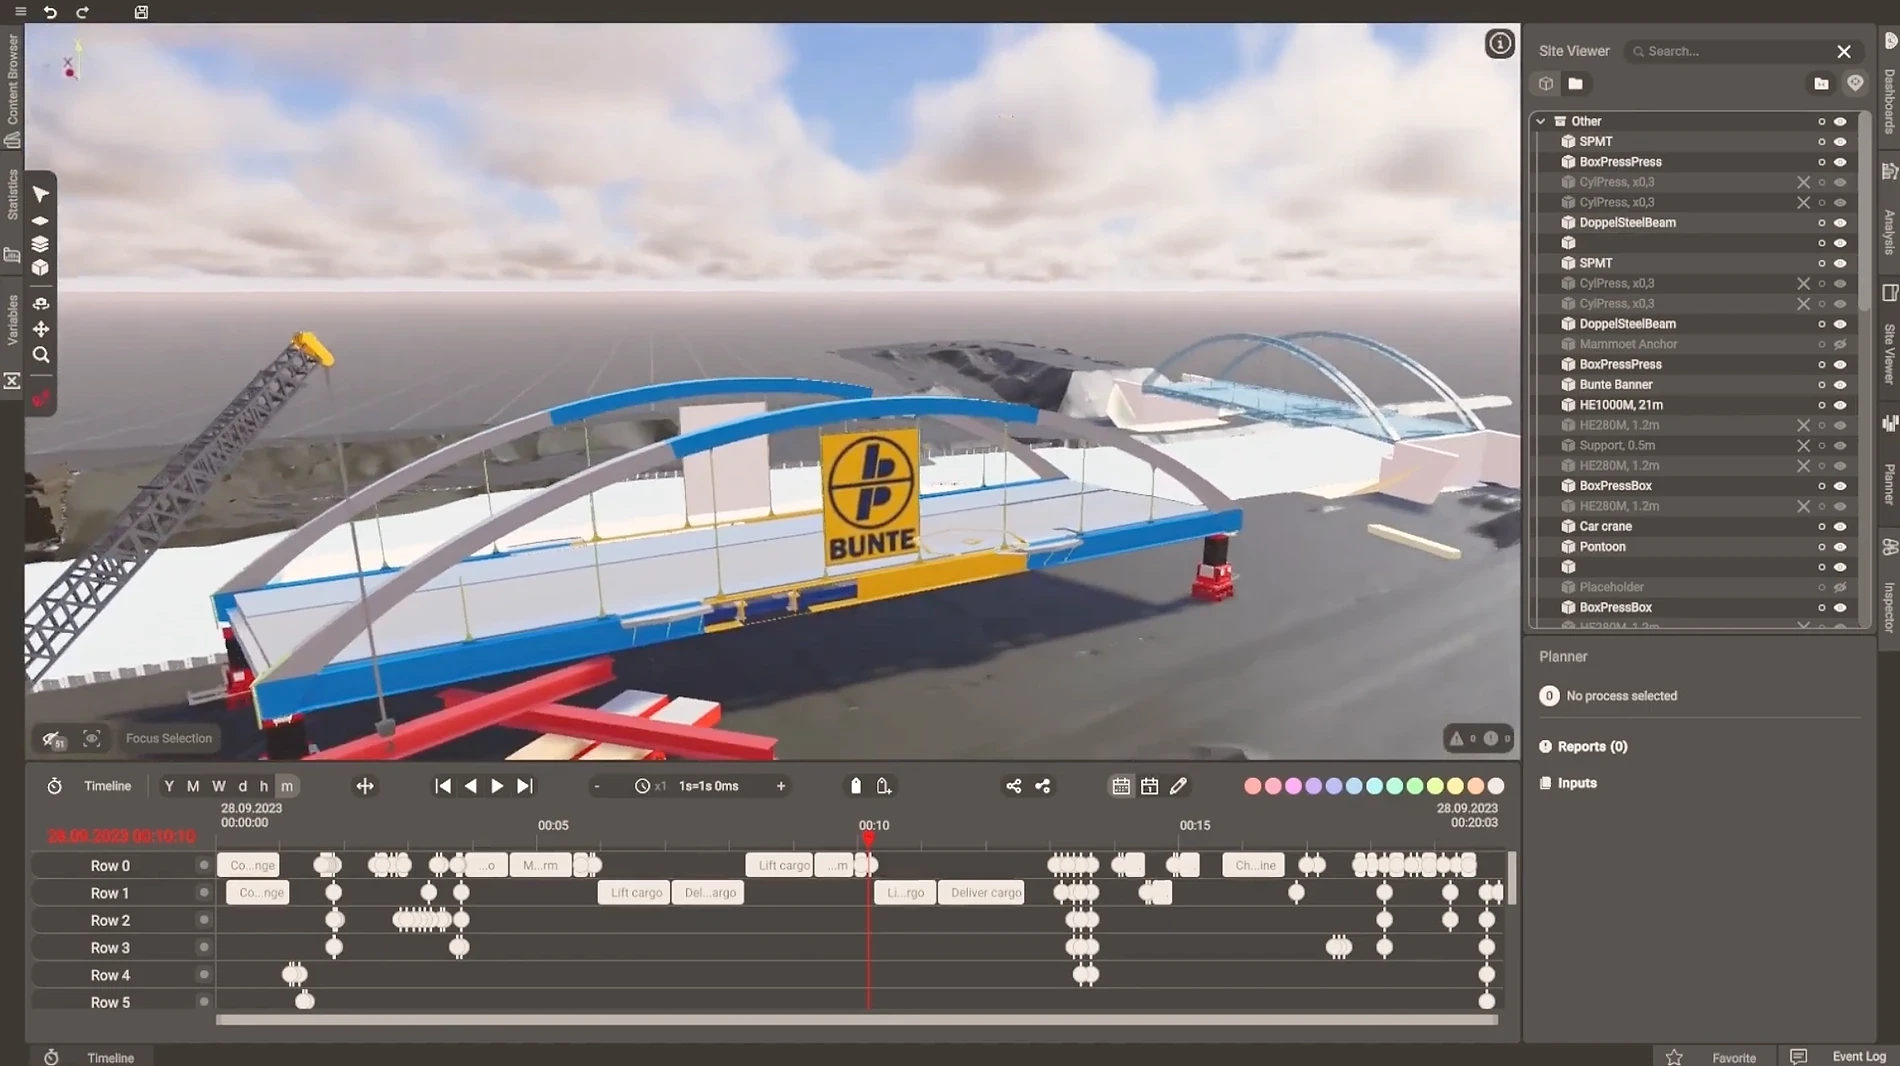Choose the stacked layers tool
Screen dimensions: 1900x1066
pos(40,243)
